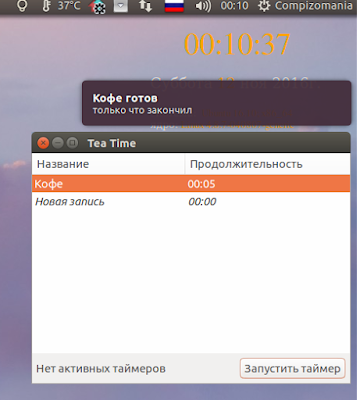The width and height of the screenshot is (360, 400).
Task: Minimize the Tea Time window
Action: point(58,143)
